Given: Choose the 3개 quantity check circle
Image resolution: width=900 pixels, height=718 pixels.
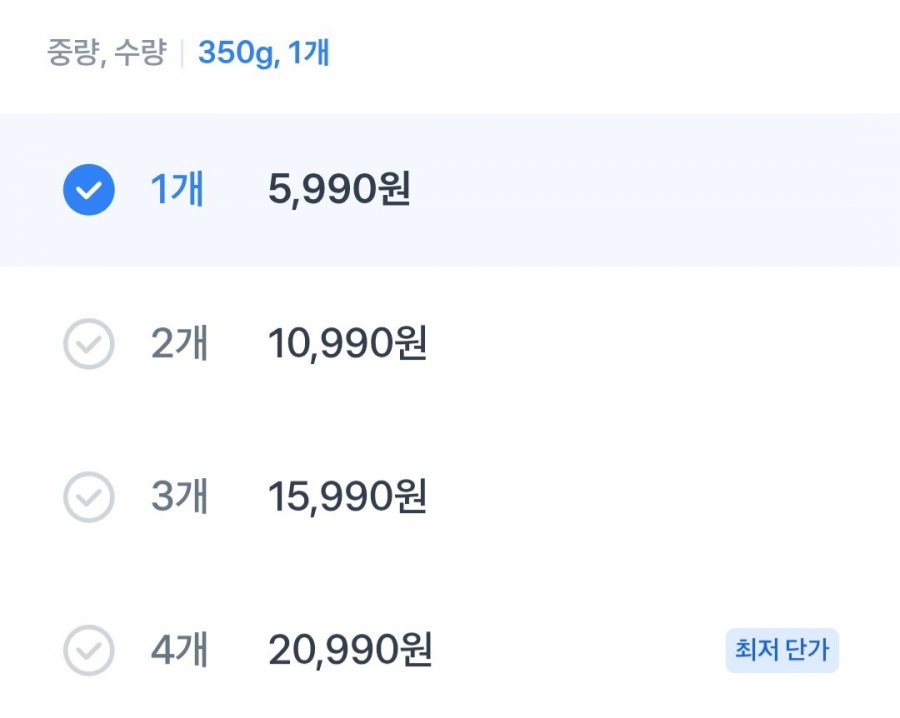Looking at the screenshot, I should coord(89,497).
